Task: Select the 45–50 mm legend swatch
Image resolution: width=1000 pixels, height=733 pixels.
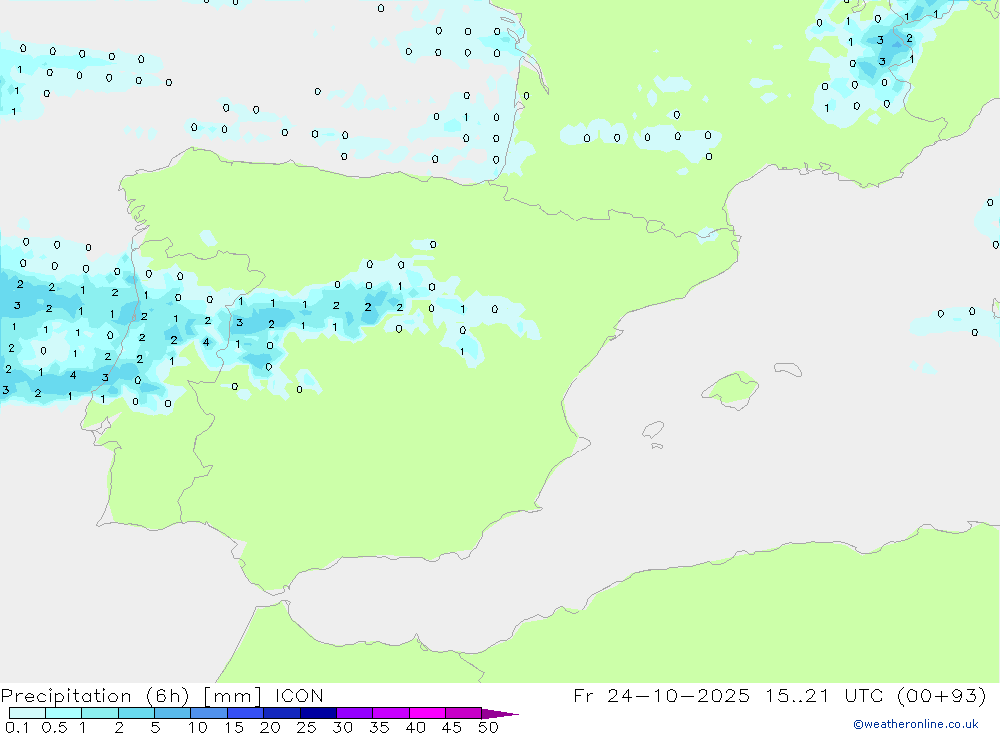Action: click(x=464, y=713)
